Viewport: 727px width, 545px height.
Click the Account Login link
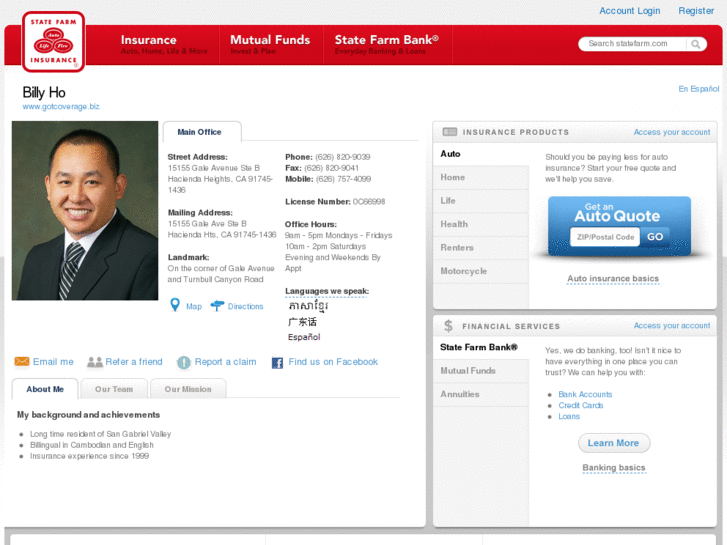pyautogui.click(x=630, y=11)
